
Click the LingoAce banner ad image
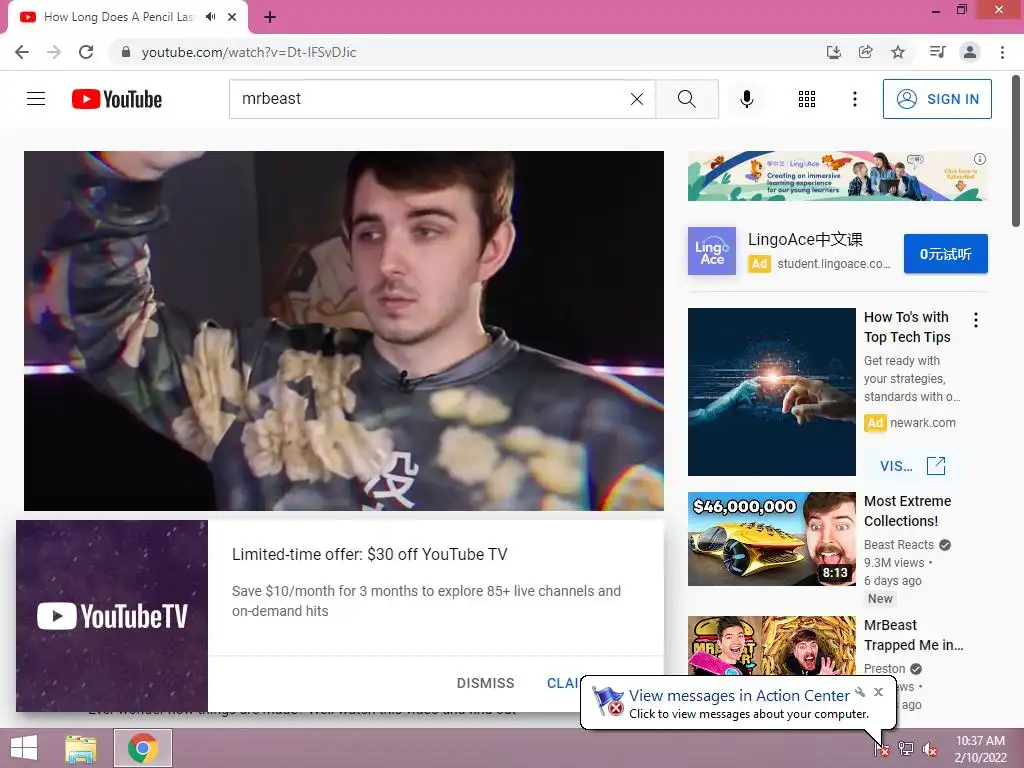tap(837, 176)
